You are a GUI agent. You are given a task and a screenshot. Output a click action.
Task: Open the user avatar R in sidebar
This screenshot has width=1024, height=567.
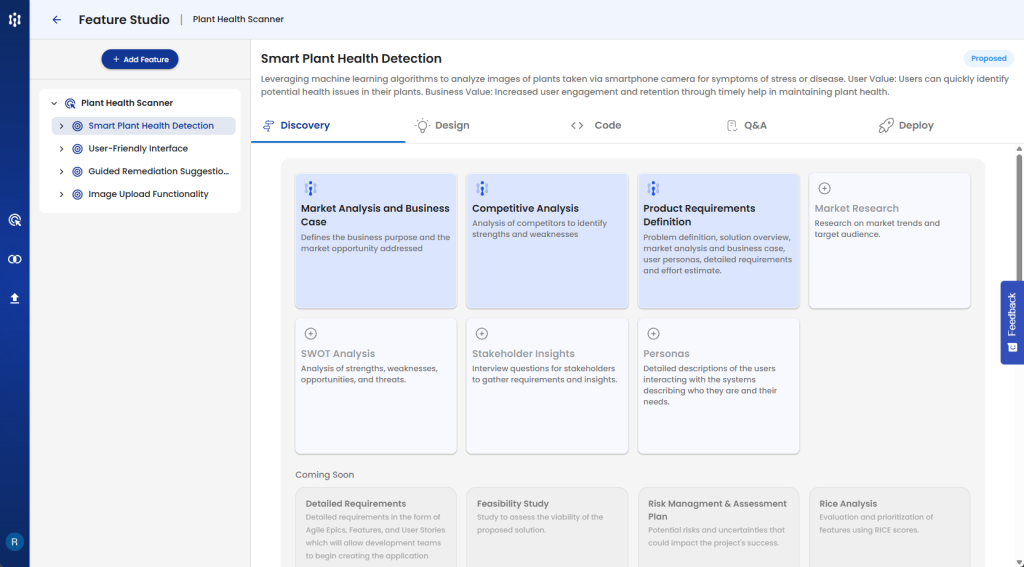click(14, 541)
